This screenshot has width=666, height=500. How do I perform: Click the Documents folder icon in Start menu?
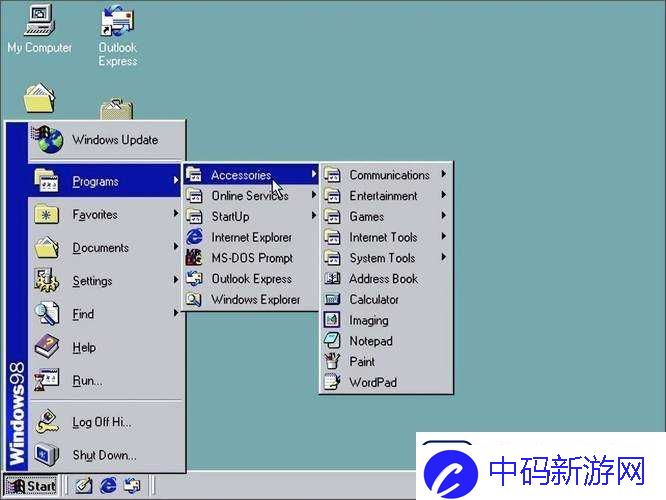[46, 247]
